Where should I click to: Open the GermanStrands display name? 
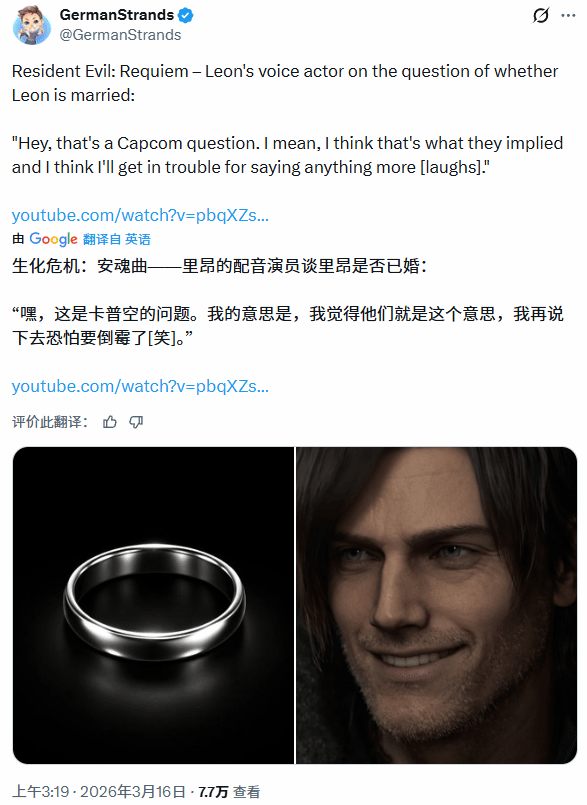pos(117,15)
